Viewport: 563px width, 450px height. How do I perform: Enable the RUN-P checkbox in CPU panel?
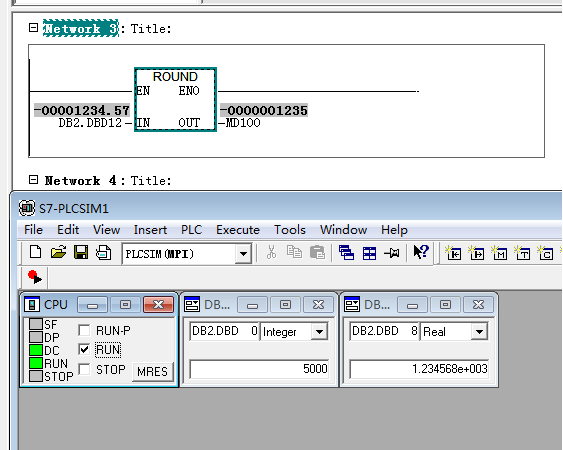click(x=84, y=330)
